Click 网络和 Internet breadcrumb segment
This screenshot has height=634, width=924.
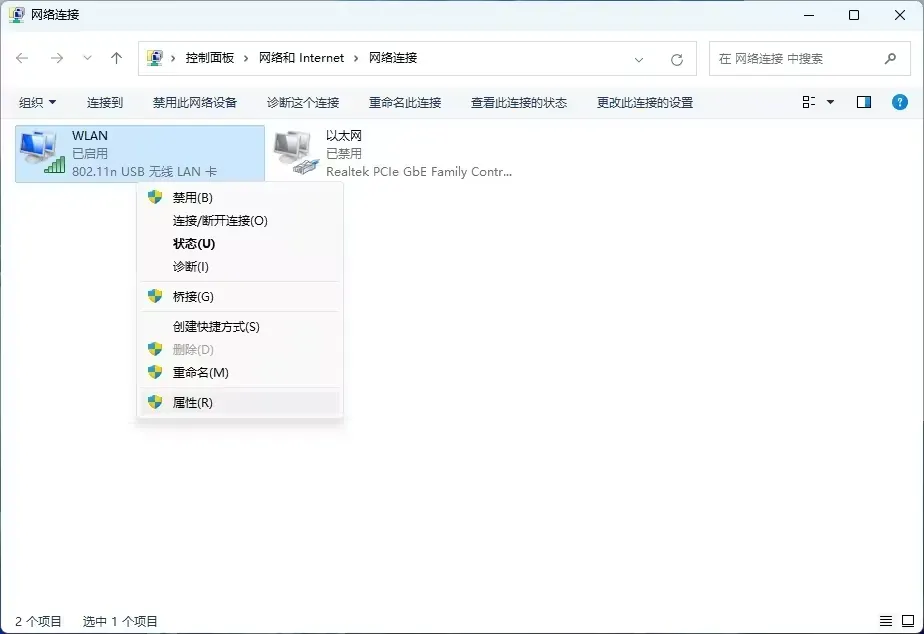coord(301,58)
